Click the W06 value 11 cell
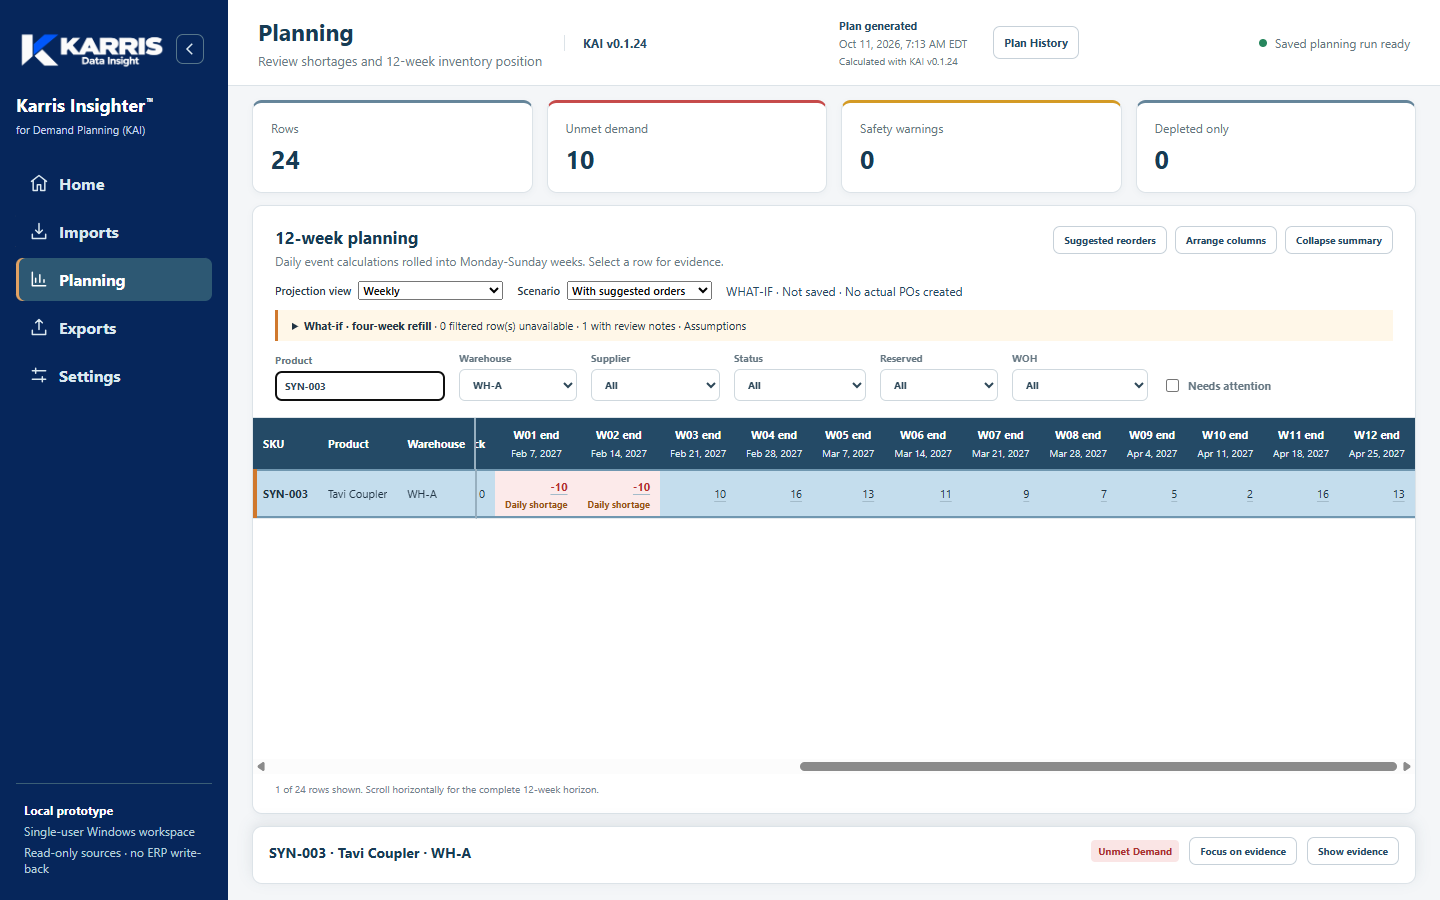 [923, 494]
